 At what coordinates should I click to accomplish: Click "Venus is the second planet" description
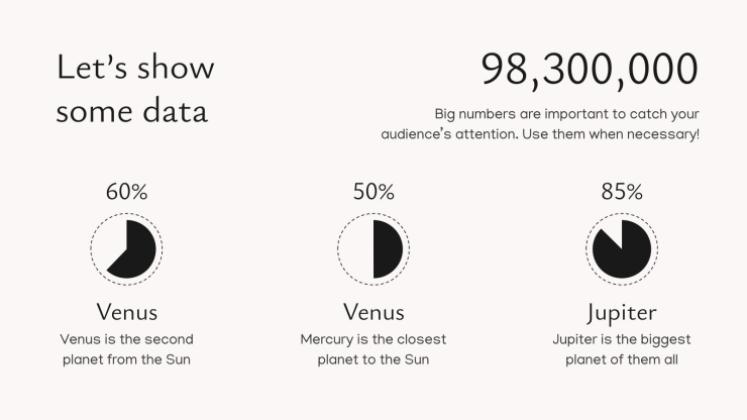127,349
